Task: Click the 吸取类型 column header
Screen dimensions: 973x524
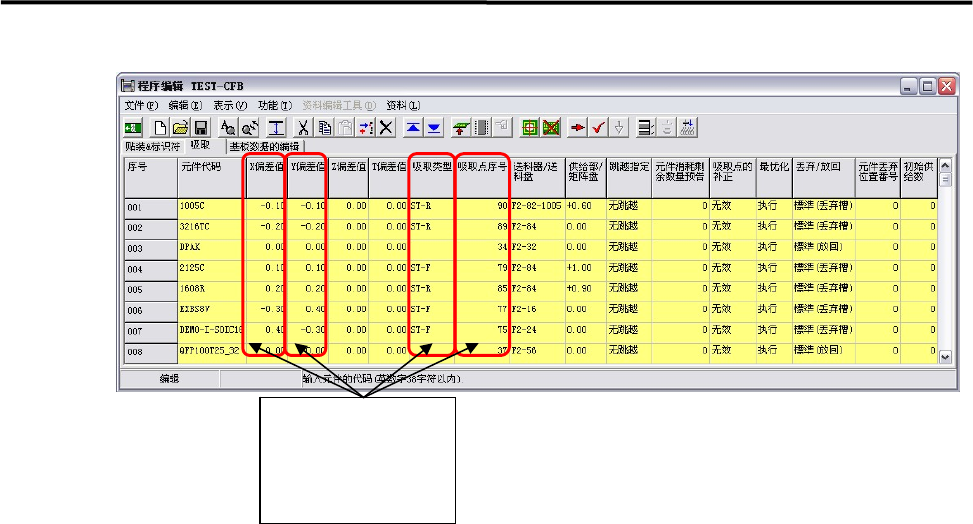Action: (x=432, y=168)
